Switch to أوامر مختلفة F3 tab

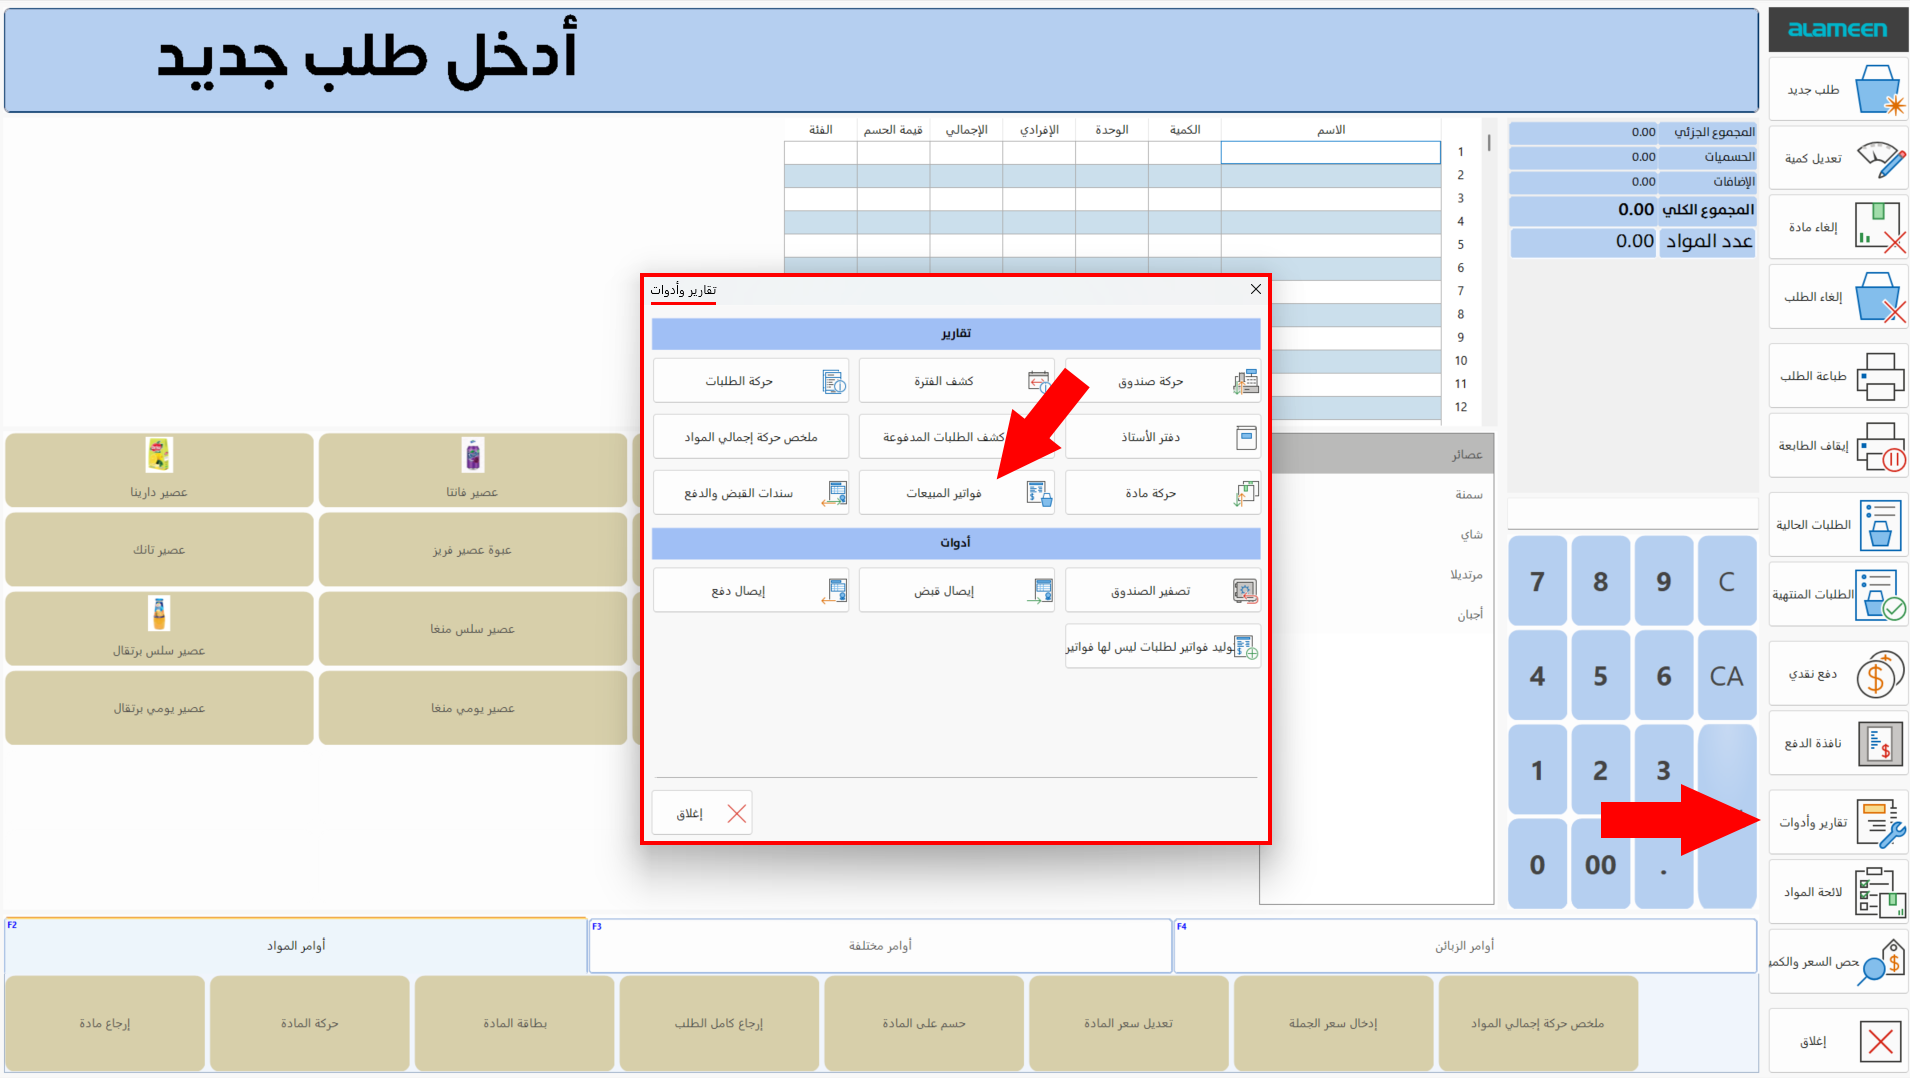click(880, 945)
